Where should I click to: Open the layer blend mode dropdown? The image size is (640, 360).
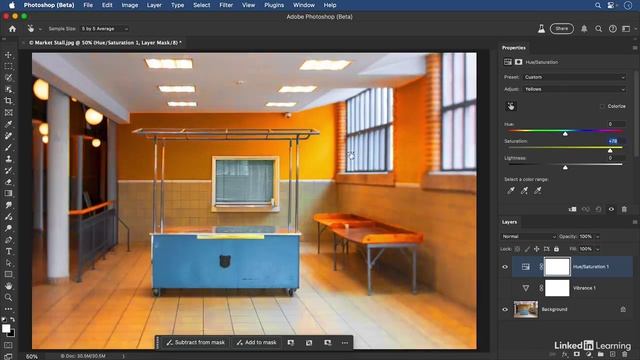(x=528, y=237)
